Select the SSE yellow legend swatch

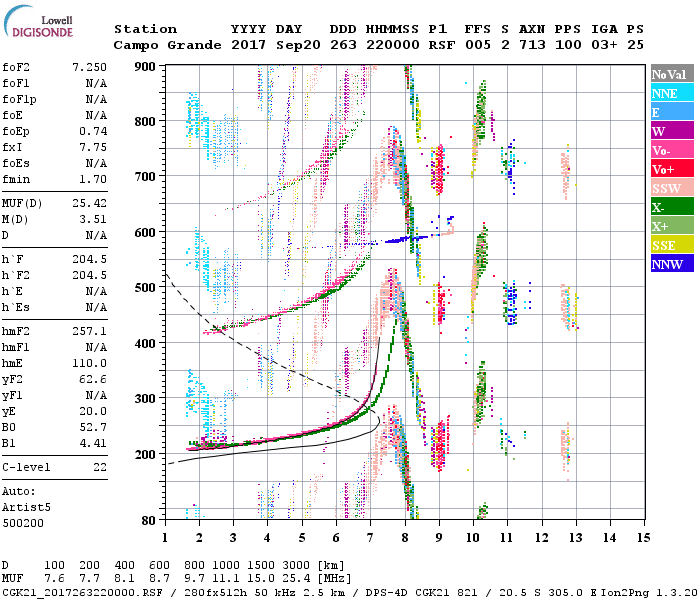pos(672,245)
